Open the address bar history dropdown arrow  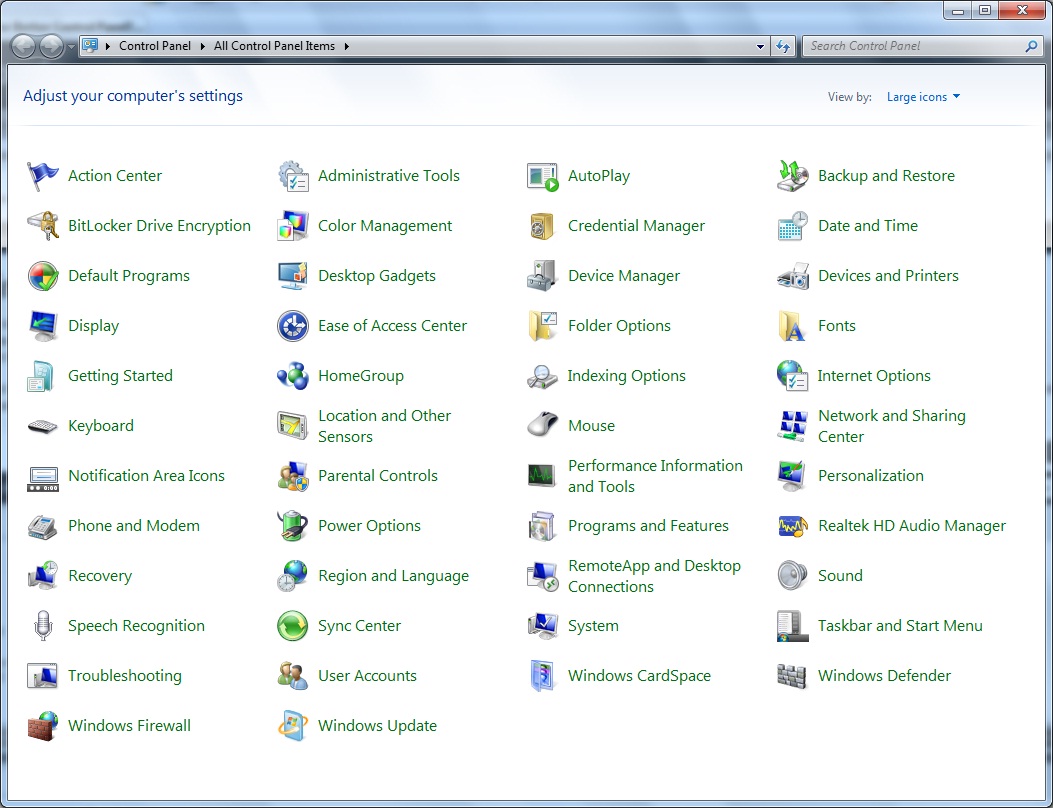pos(761,46)
